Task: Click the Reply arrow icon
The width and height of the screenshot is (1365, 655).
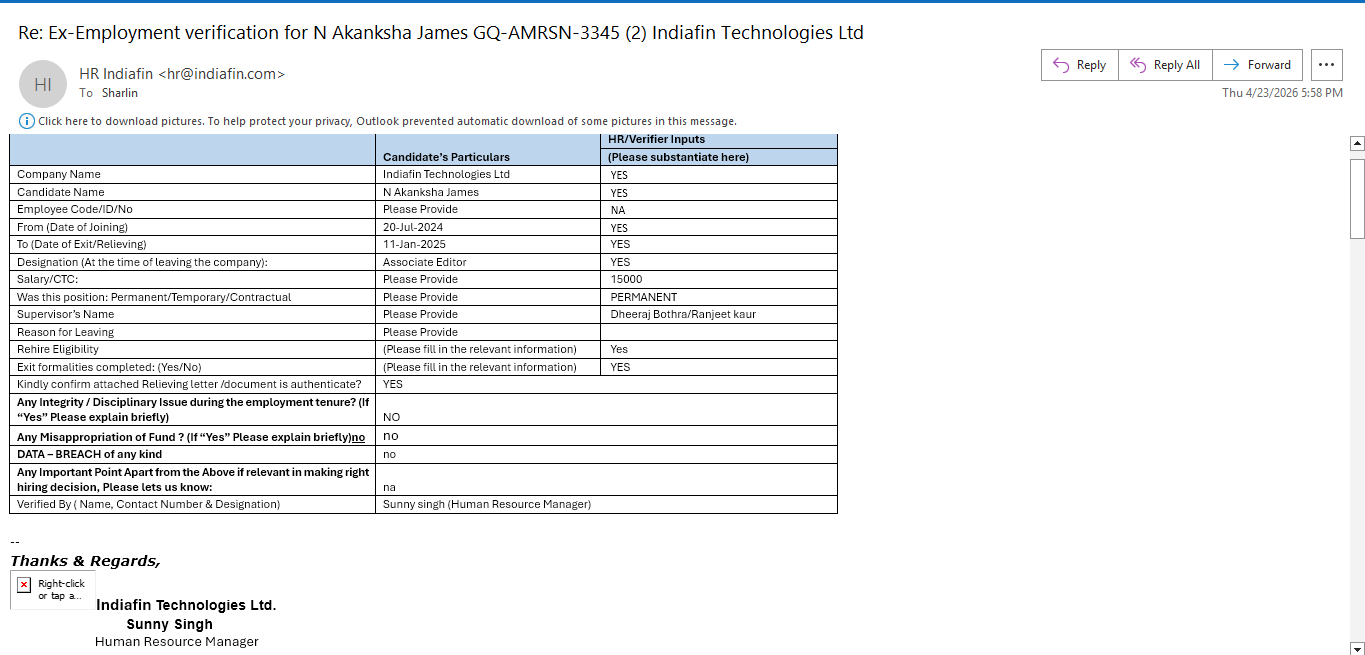Action: pos(1061,65)
